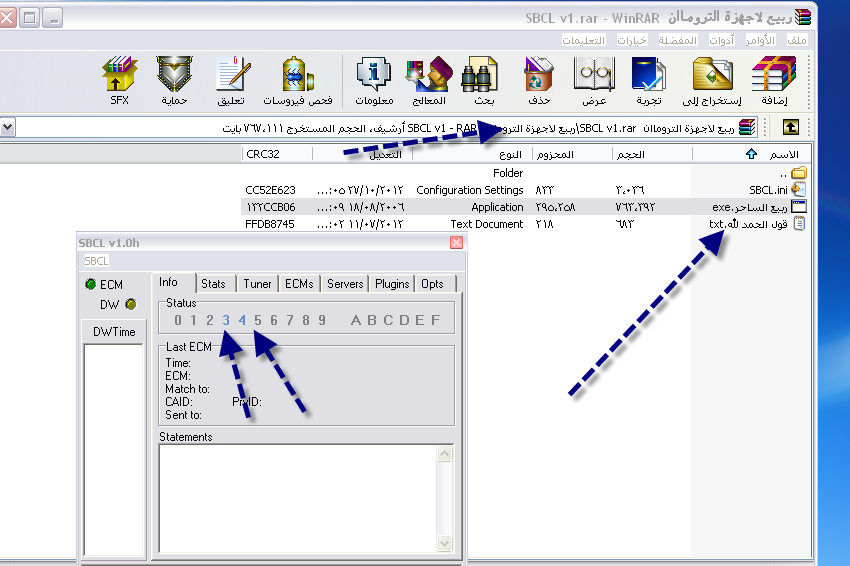Open the Help (التعليمات) menu
The image size is (850, 566).
point(583,41)
